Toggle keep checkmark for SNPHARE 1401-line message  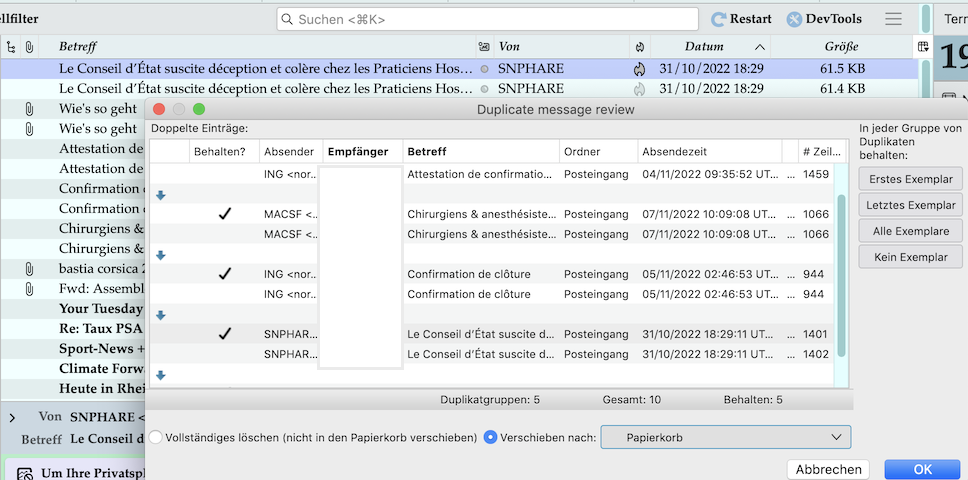225,334
